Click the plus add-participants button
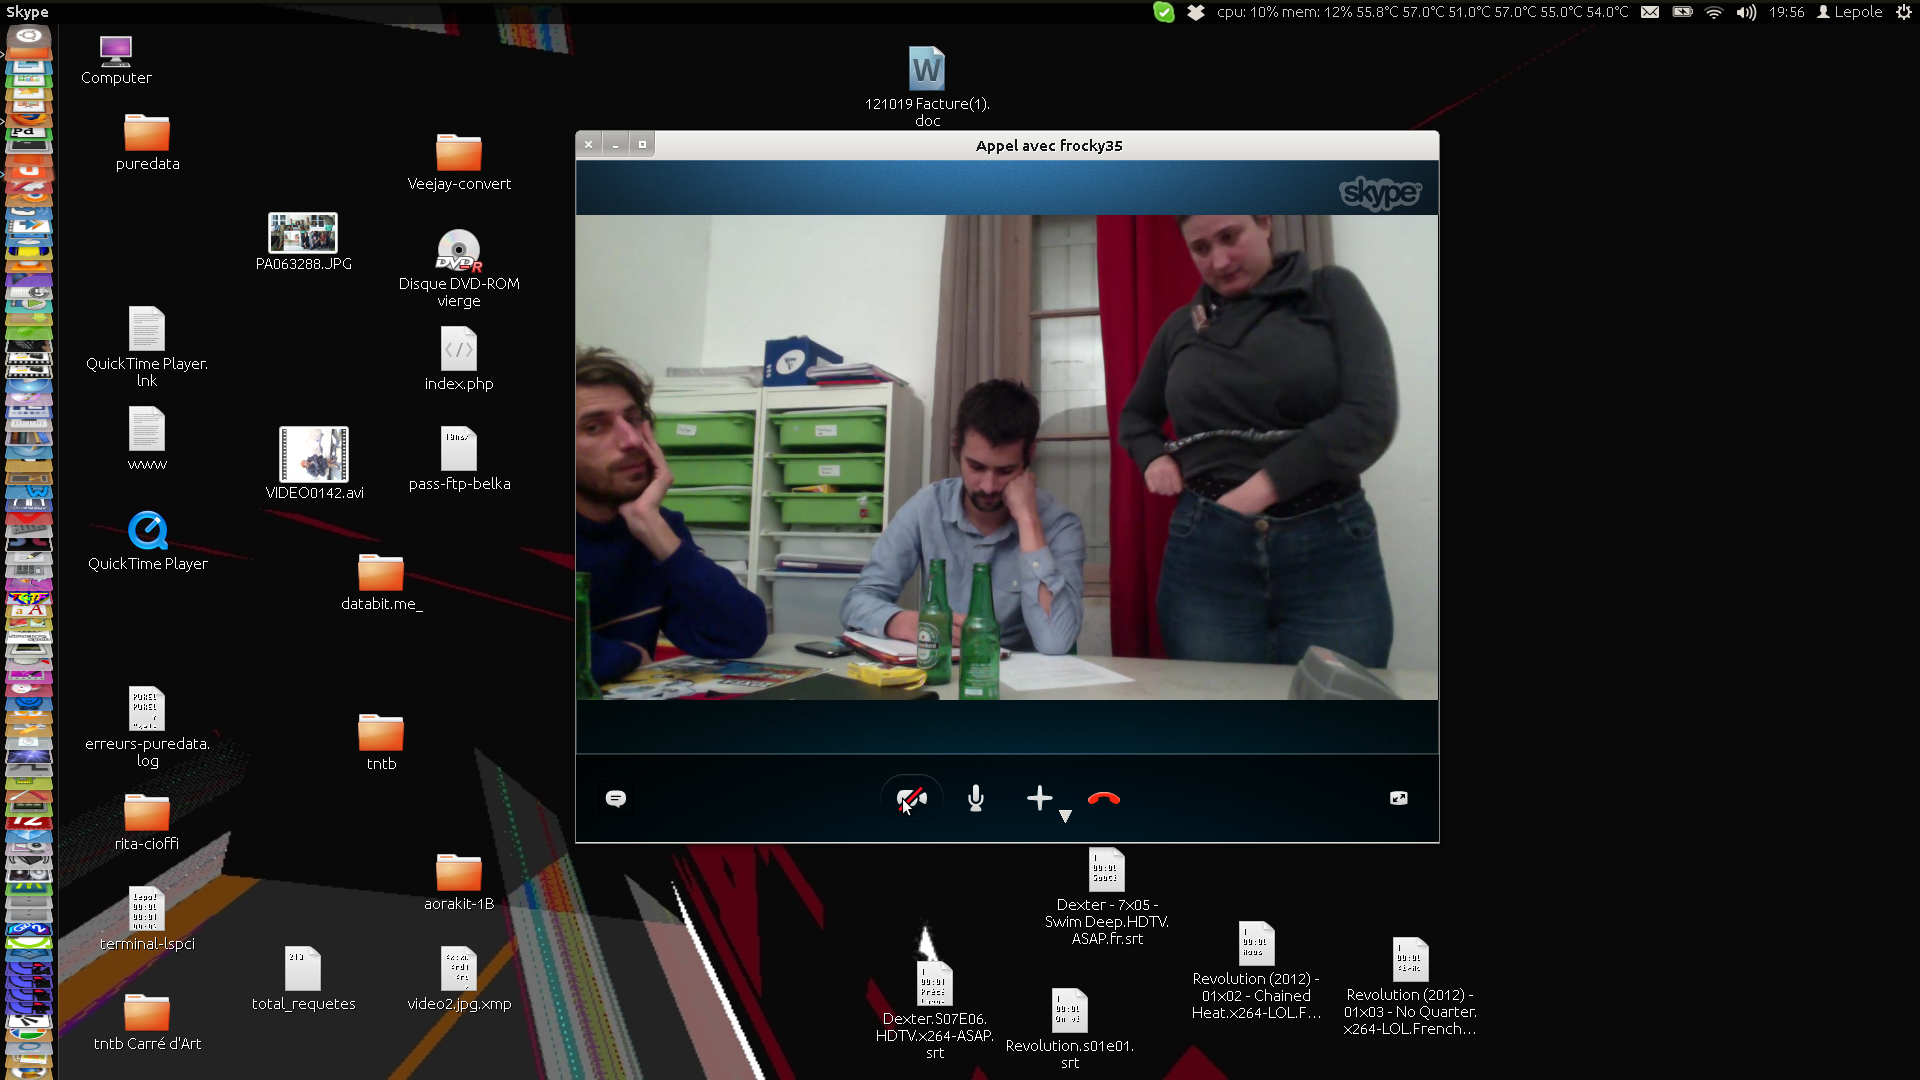The height and width of the screenshot is (1080, 1920). (x=1039, y=798)
